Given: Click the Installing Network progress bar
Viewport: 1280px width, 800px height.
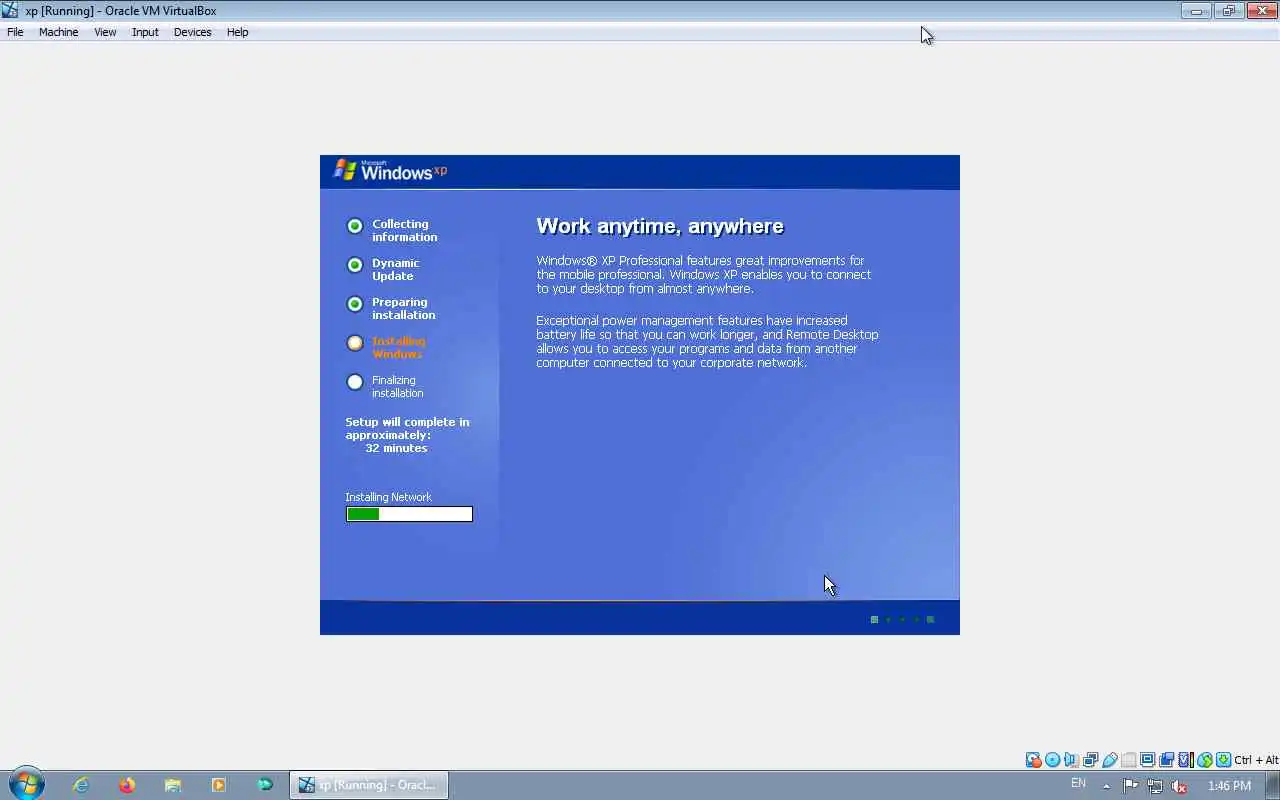Looking at the screenshot, I should tap(409, 514).
